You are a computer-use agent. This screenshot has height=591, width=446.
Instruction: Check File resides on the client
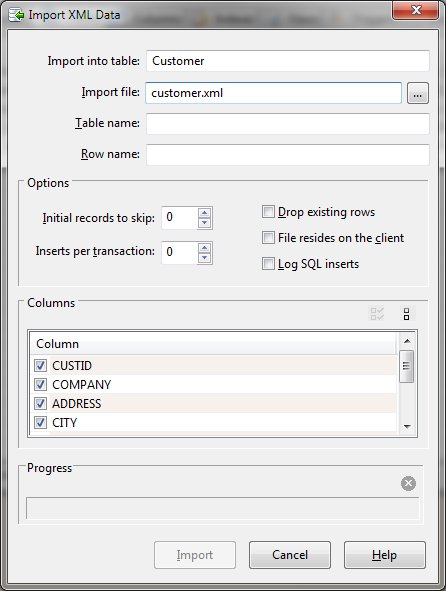click(268, 238)
